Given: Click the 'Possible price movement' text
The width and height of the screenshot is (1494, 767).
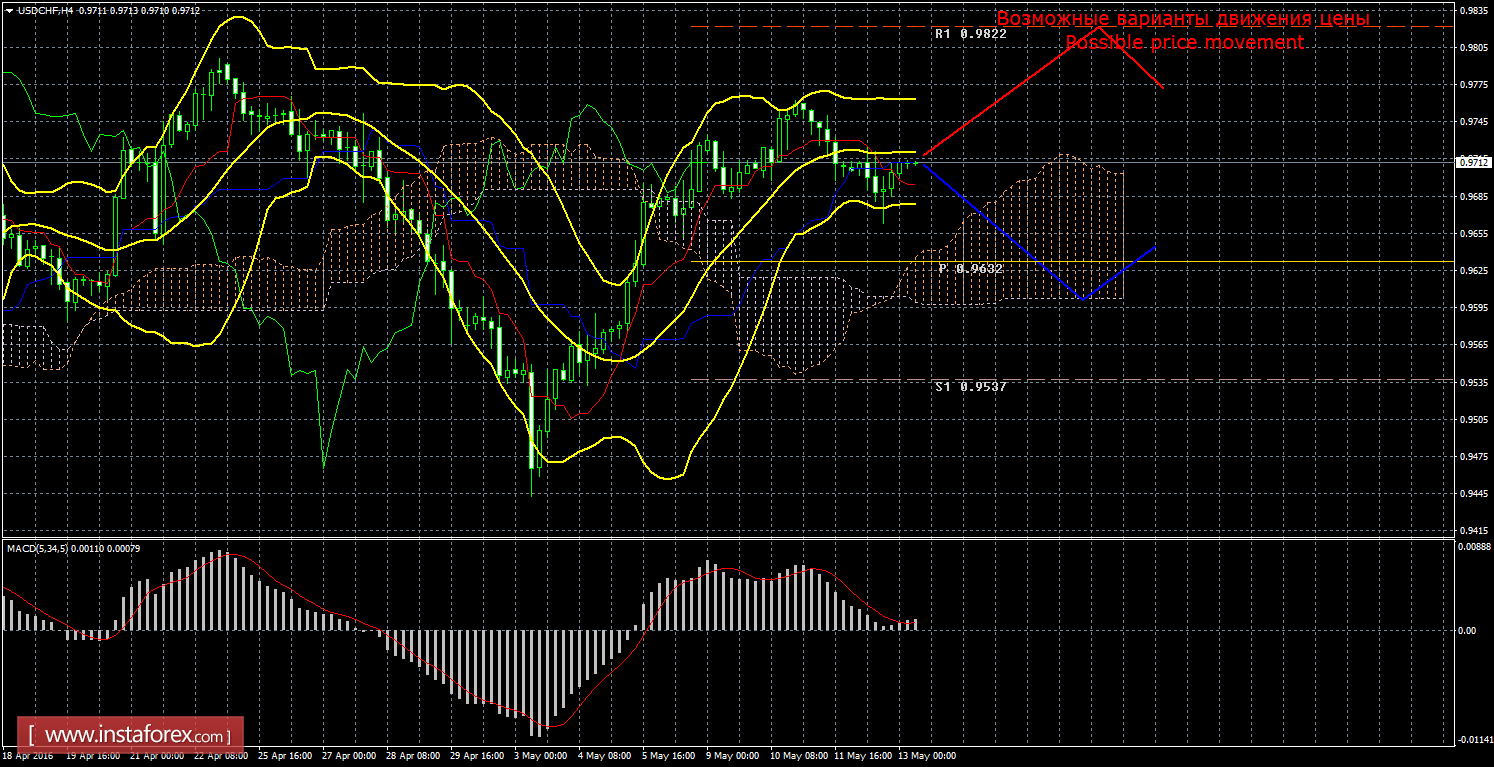Looking at the screenshot, I should (x=1184, y=42).
